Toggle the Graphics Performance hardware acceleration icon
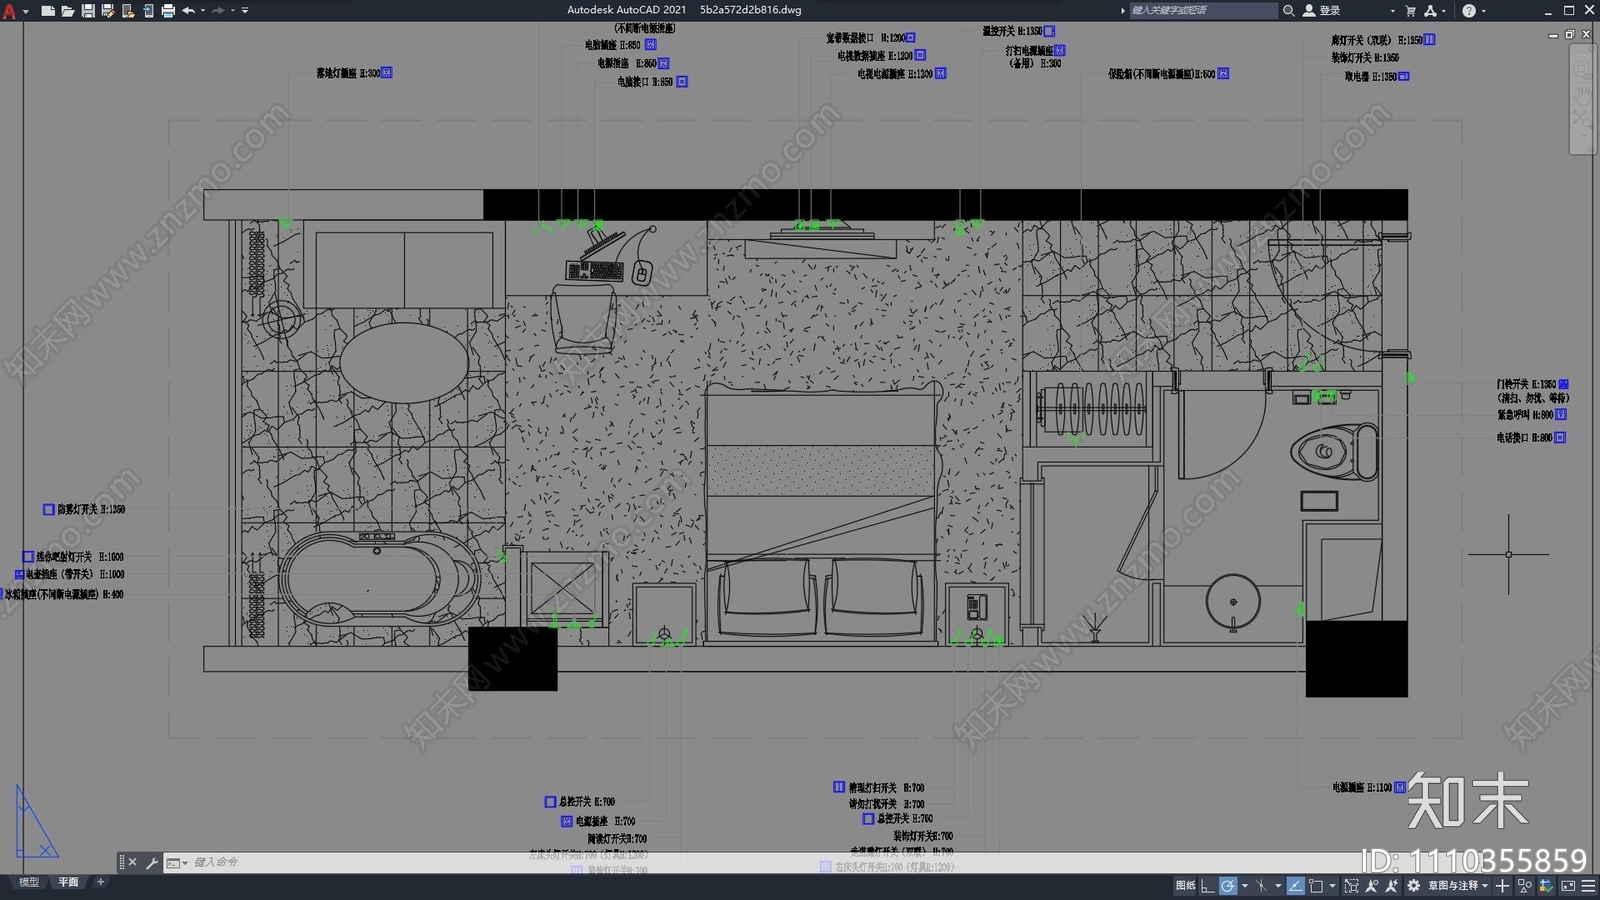1600x900 pixels. 1545,885
